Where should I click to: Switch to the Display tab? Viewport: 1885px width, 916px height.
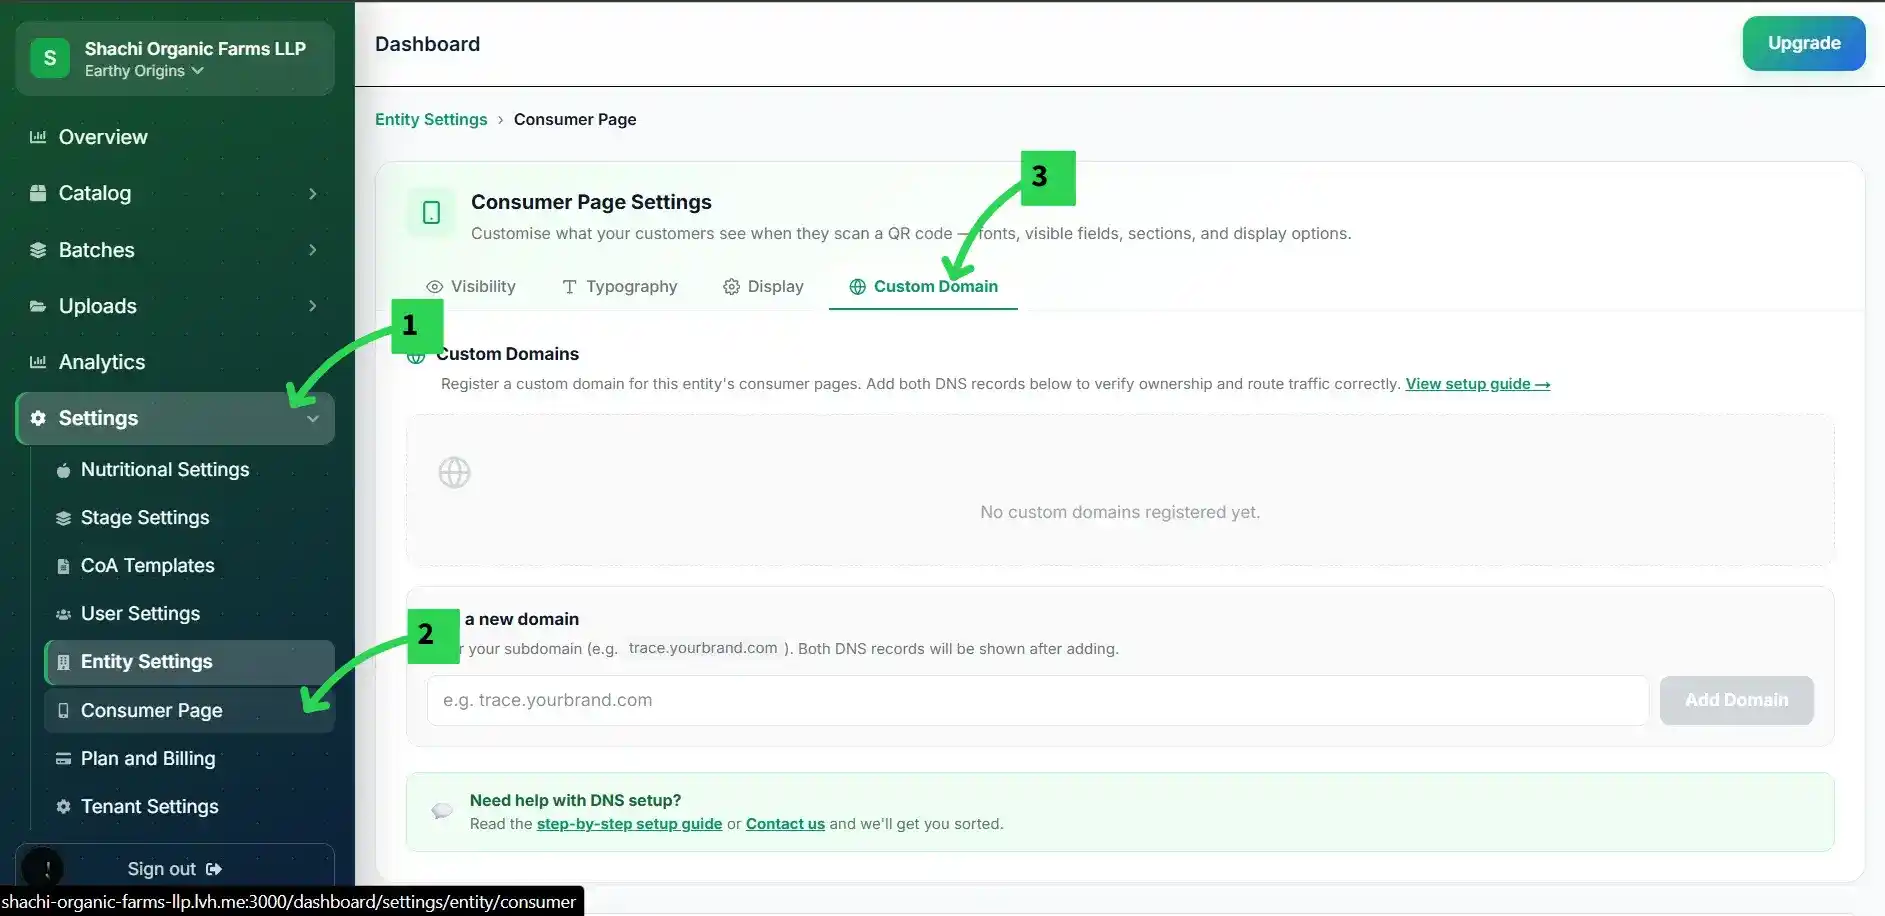point(763,287)
